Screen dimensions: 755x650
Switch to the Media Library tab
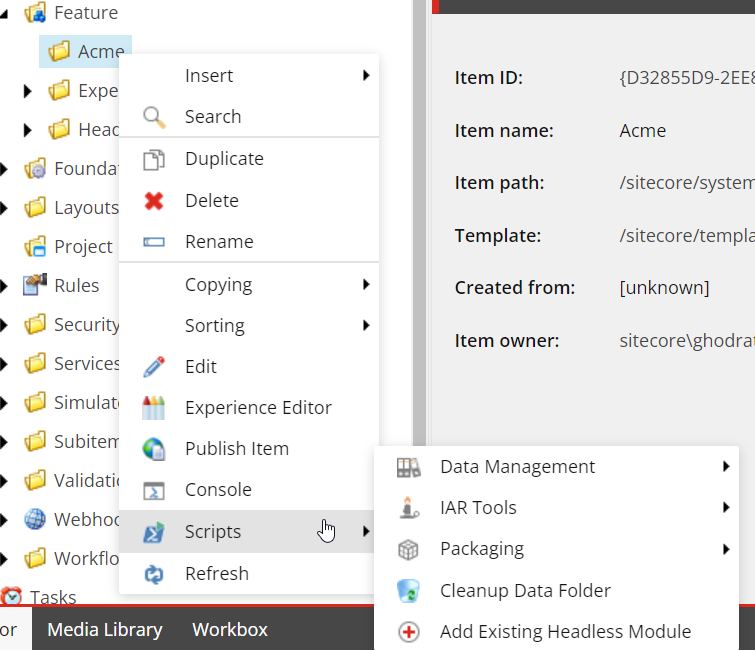105,629
